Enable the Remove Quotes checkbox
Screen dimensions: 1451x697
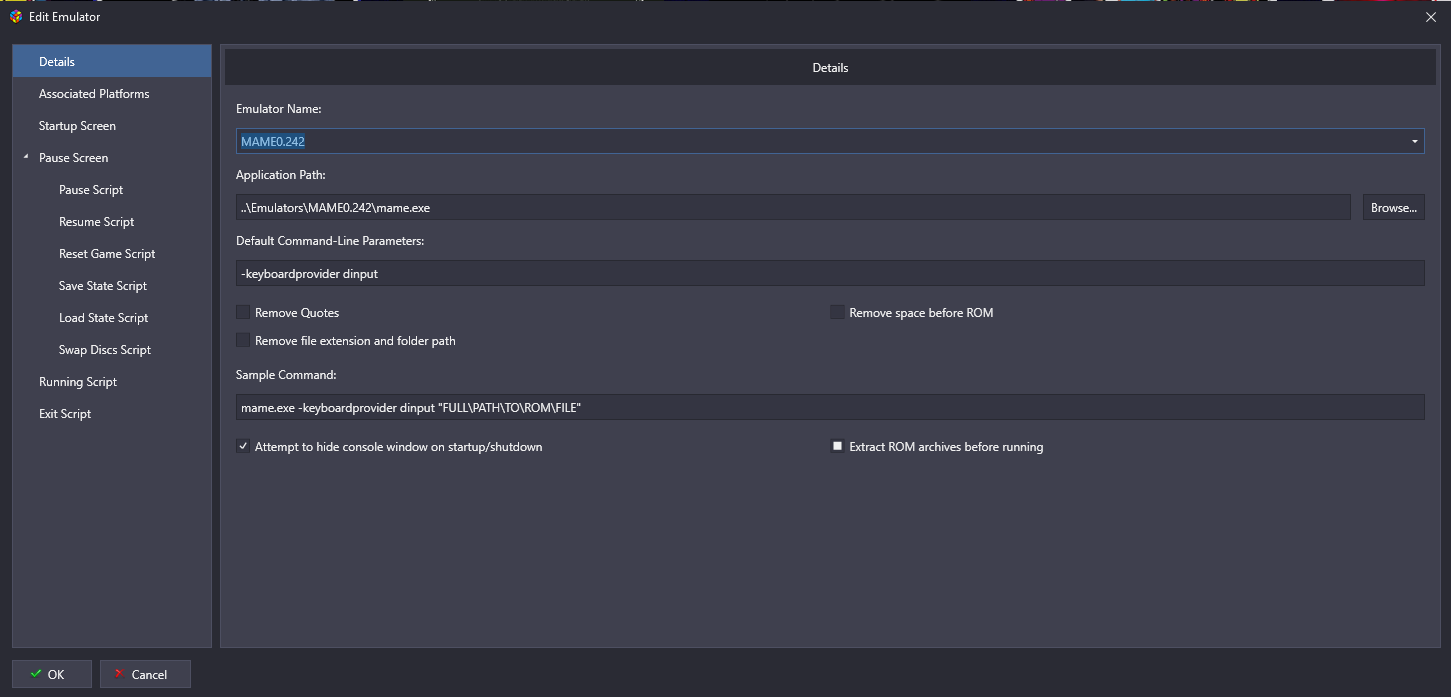click(243, 313)
